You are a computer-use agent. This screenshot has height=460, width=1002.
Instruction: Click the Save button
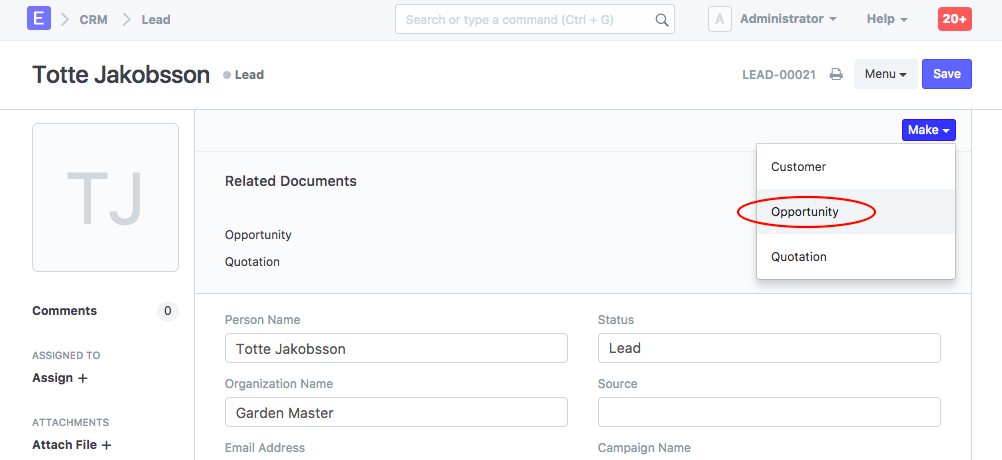[x=946, y=75]
